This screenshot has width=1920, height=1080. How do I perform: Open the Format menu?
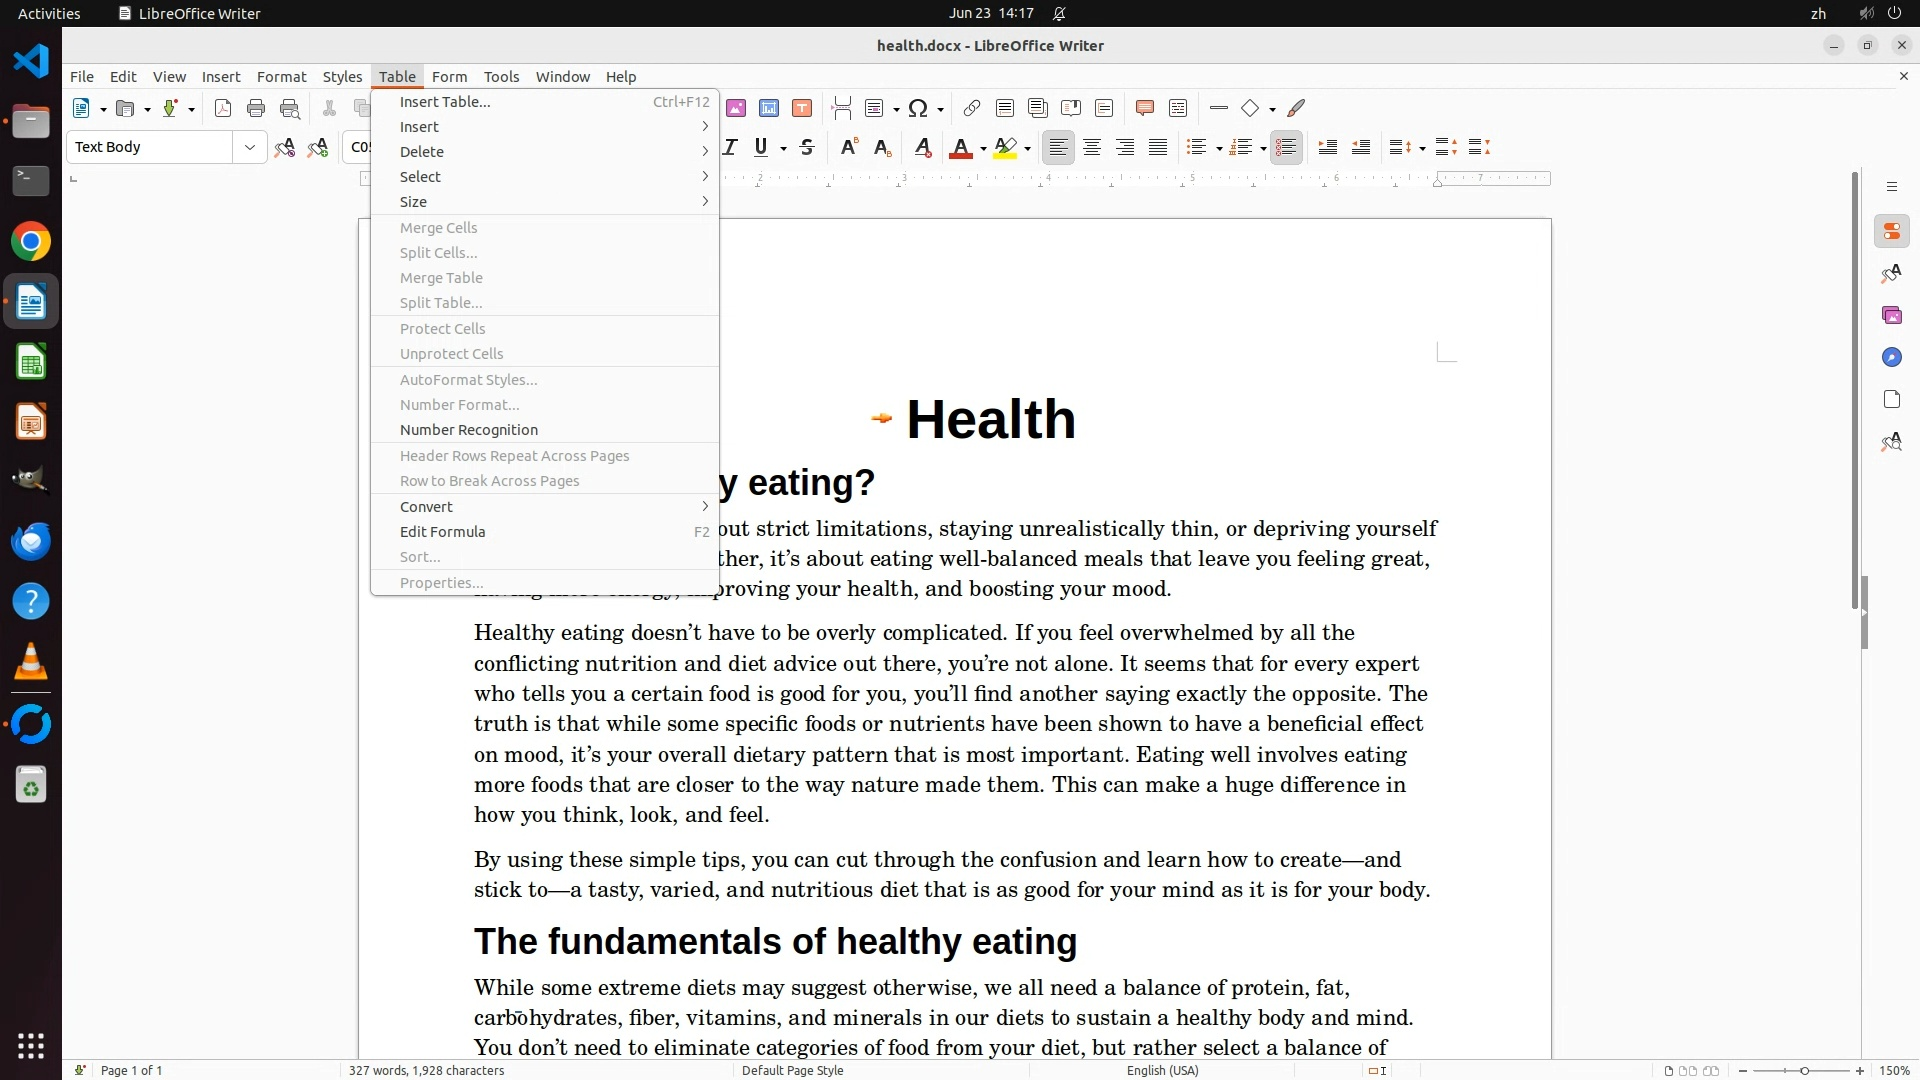[281, 77]
